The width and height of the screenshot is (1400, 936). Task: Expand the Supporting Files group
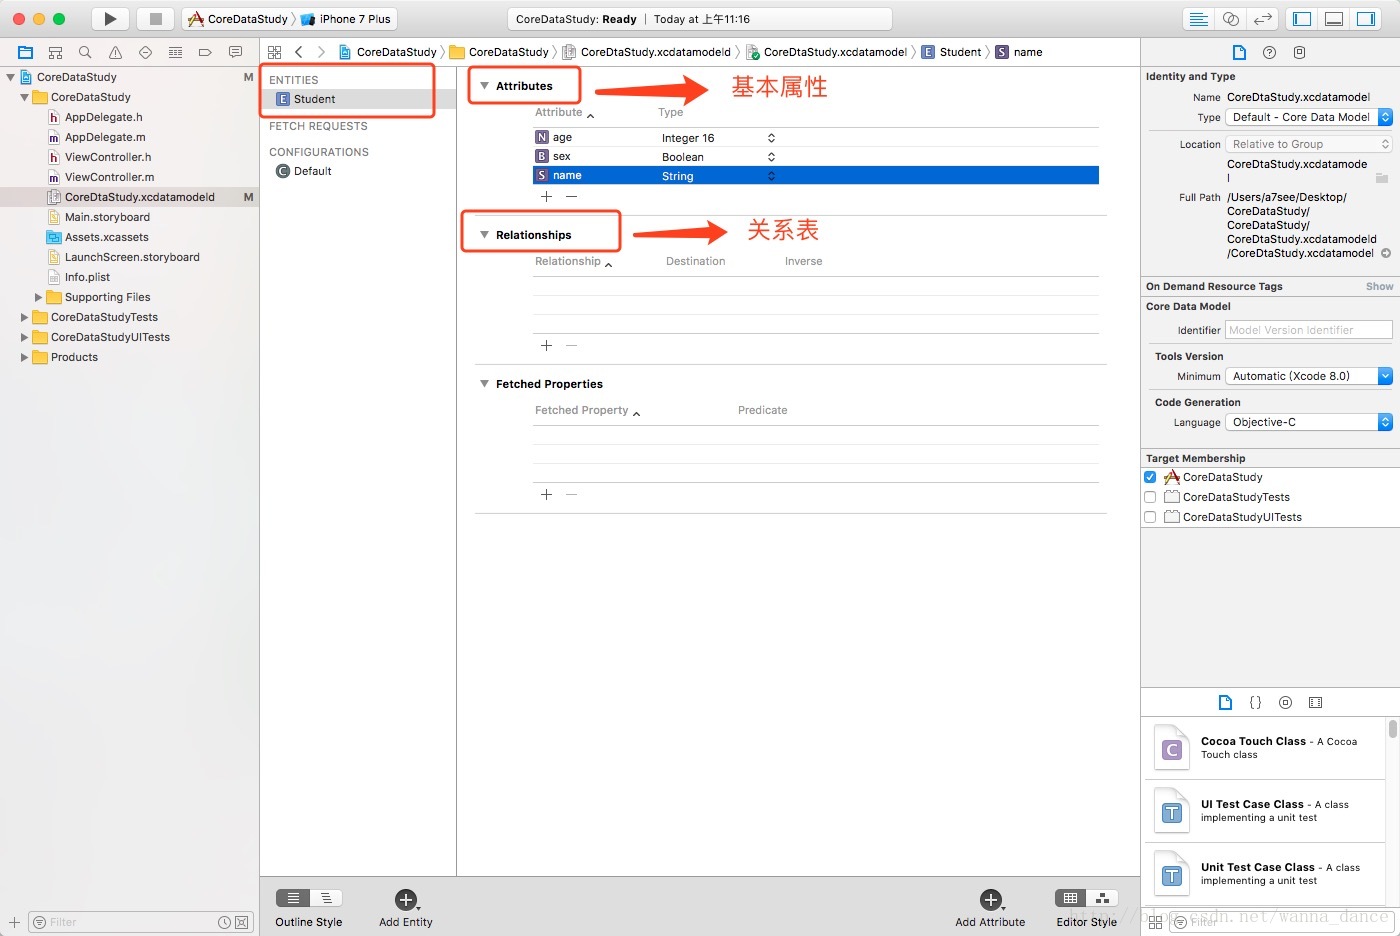(x=39, y=297)
